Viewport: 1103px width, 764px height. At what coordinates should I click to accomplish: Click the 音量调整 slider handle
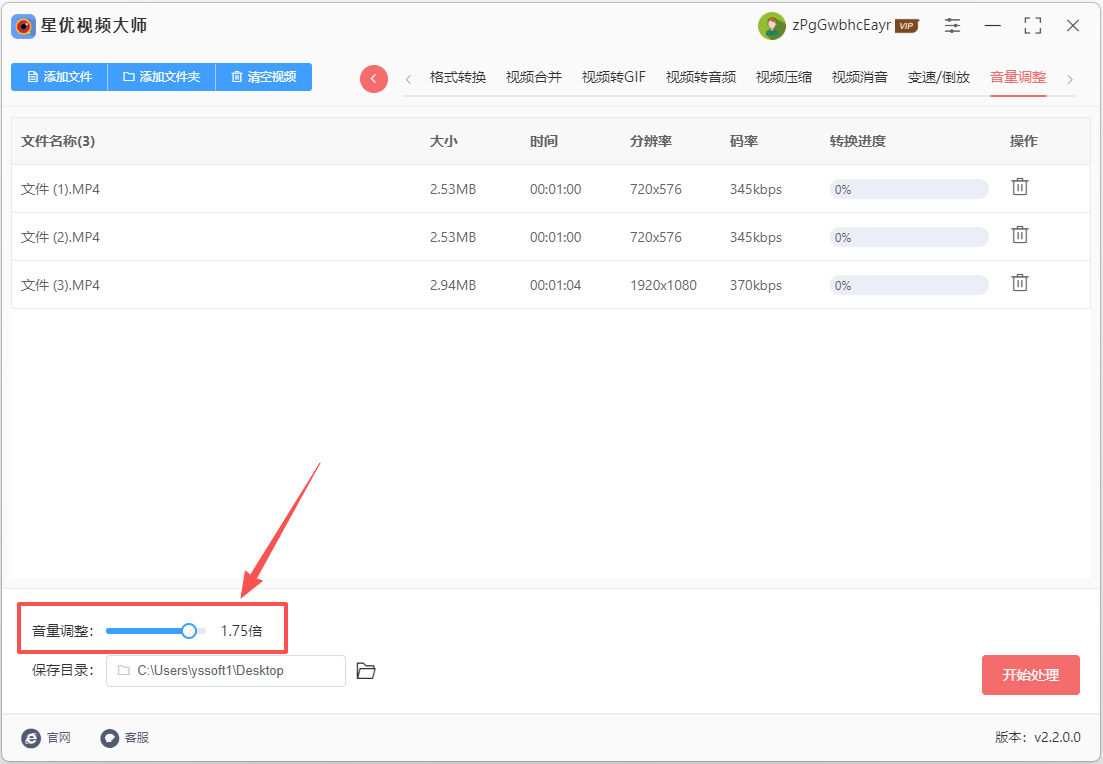tap(189, 631)
